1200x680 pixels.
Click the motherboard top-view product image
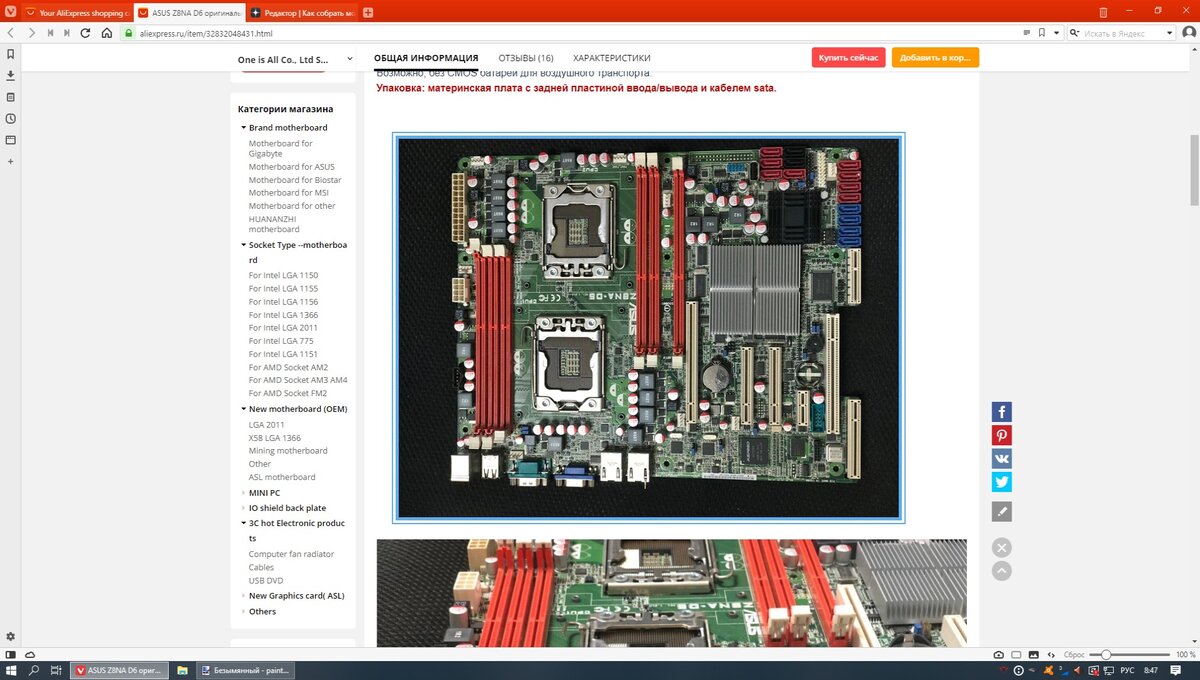click(x=649, y=328)
